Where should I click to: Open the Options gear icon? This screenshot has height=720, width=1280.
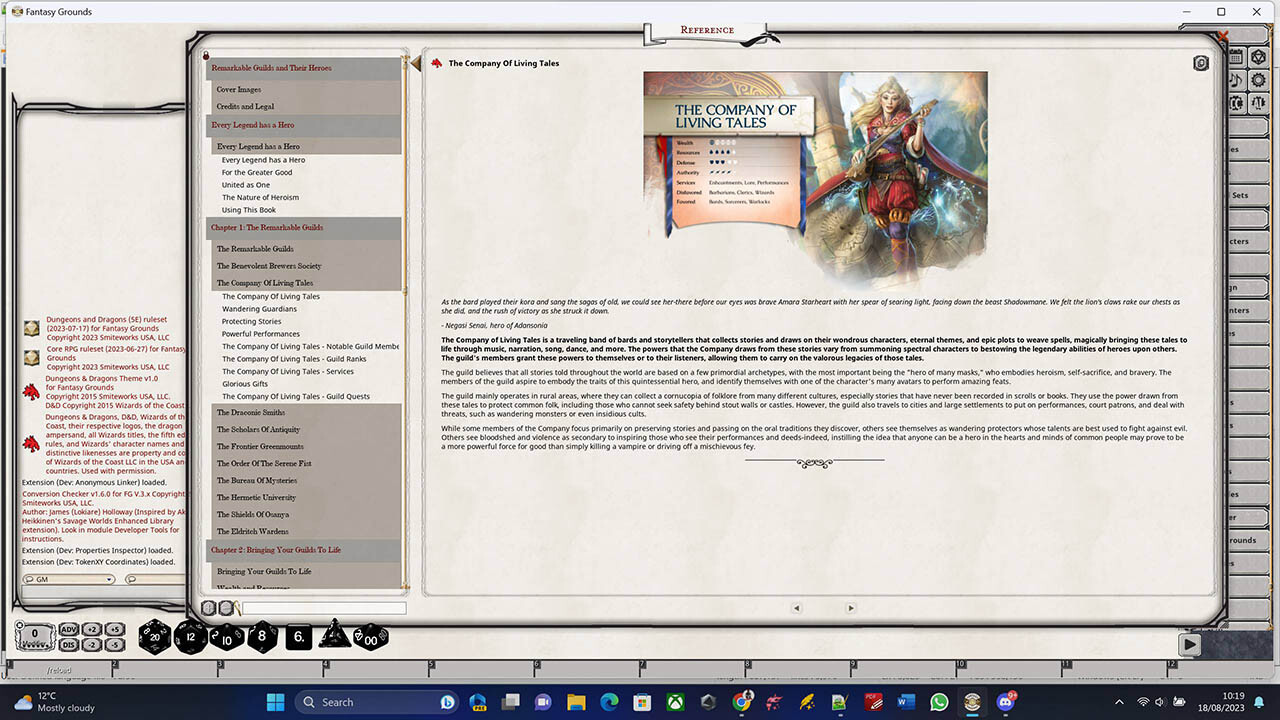(1258, 79)
